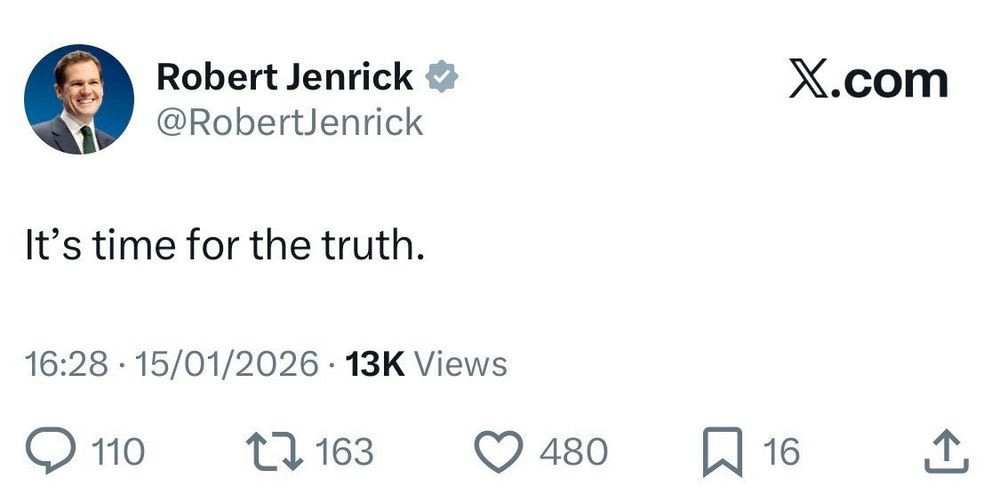
Task: Click the blue verified badge
Action: coord(443,77)
